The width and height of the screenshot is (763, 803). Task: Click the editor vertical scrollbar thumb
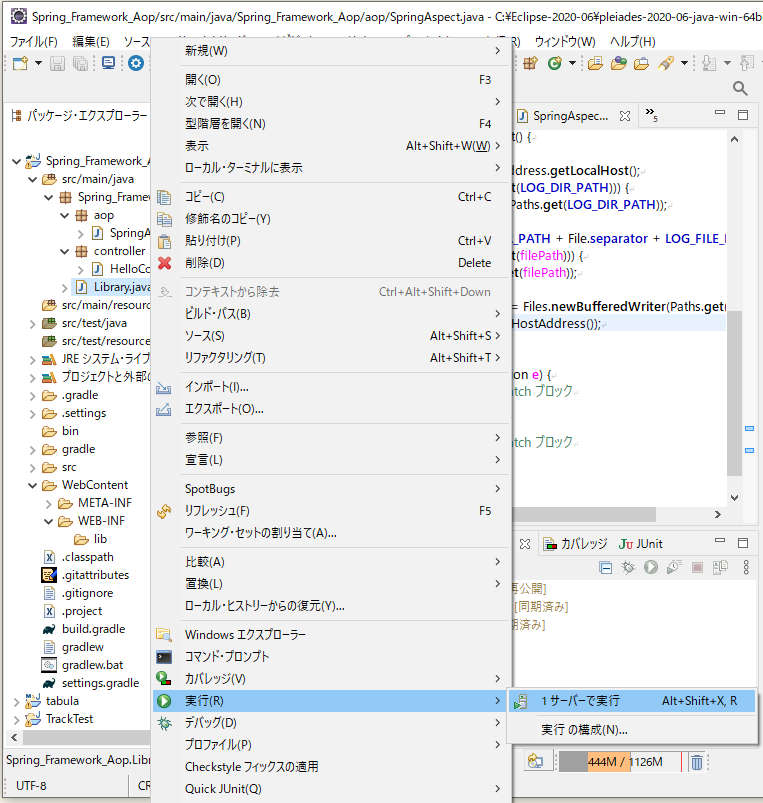coord(734,393)
